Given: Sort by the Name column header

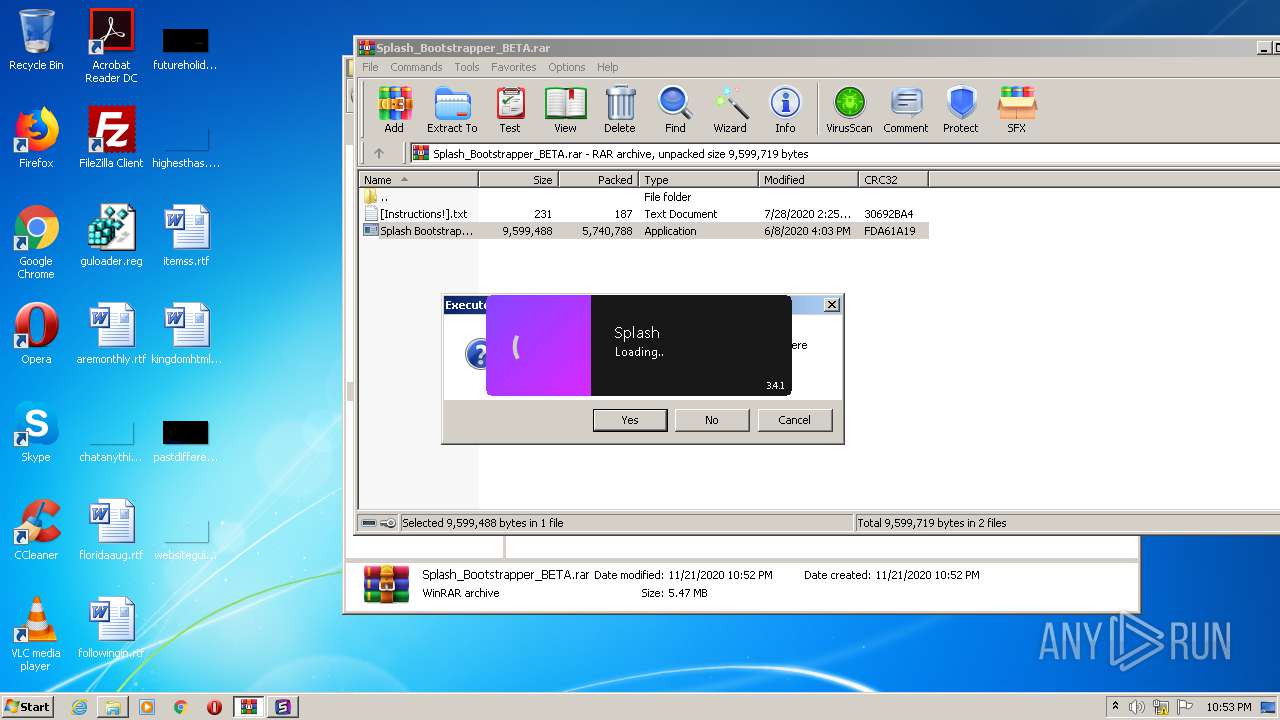Looking at the screenshot, I should tap(419, 180).
